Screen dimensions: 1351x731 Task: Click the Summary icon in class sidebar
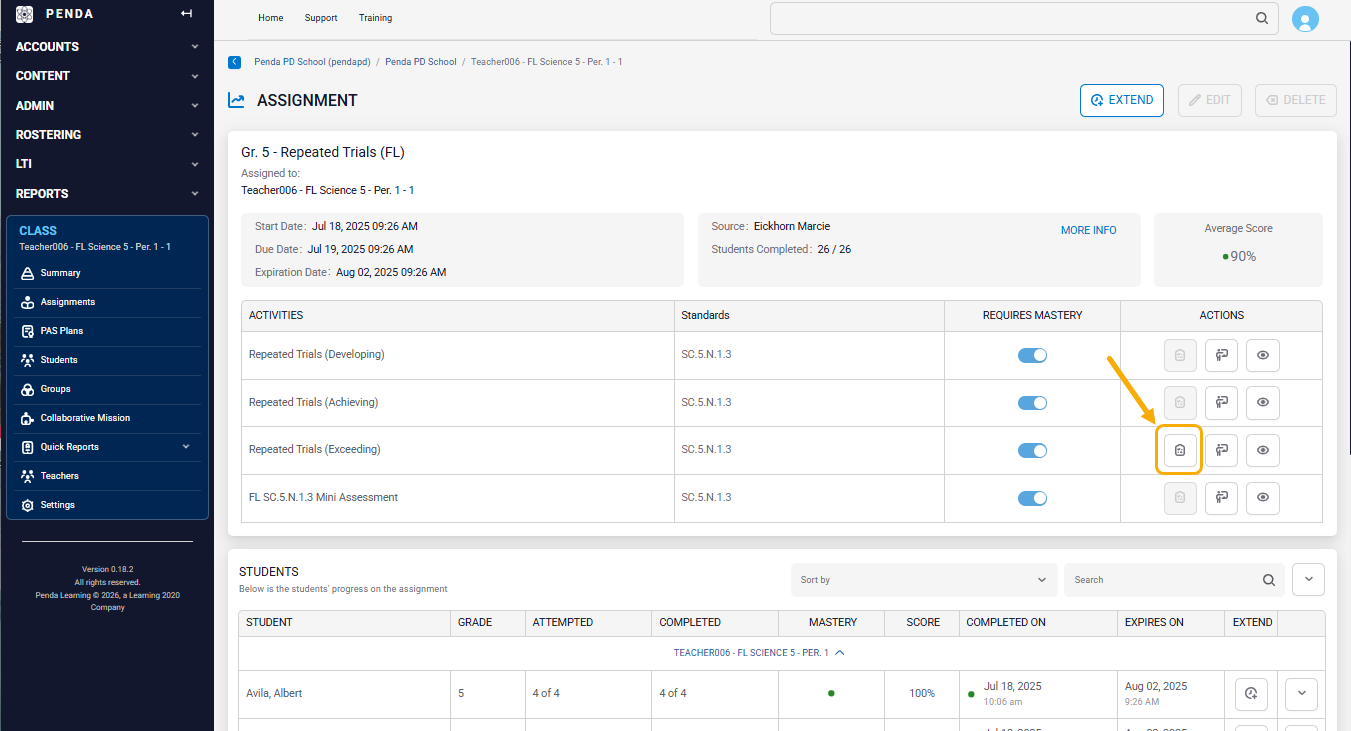point(28,273)
